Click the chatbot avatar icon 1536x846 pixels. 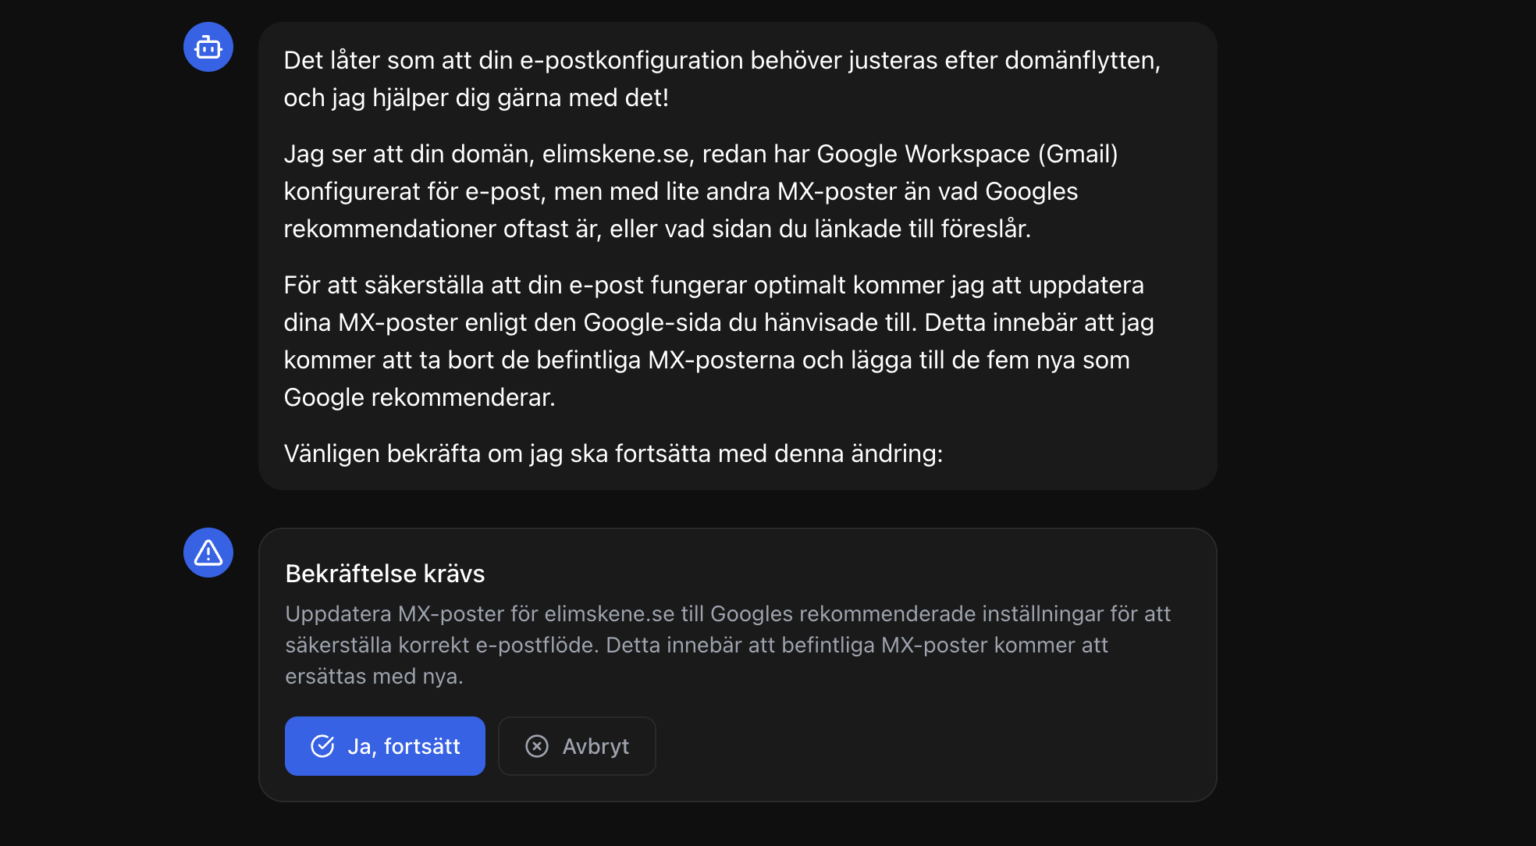pos(208,47)
